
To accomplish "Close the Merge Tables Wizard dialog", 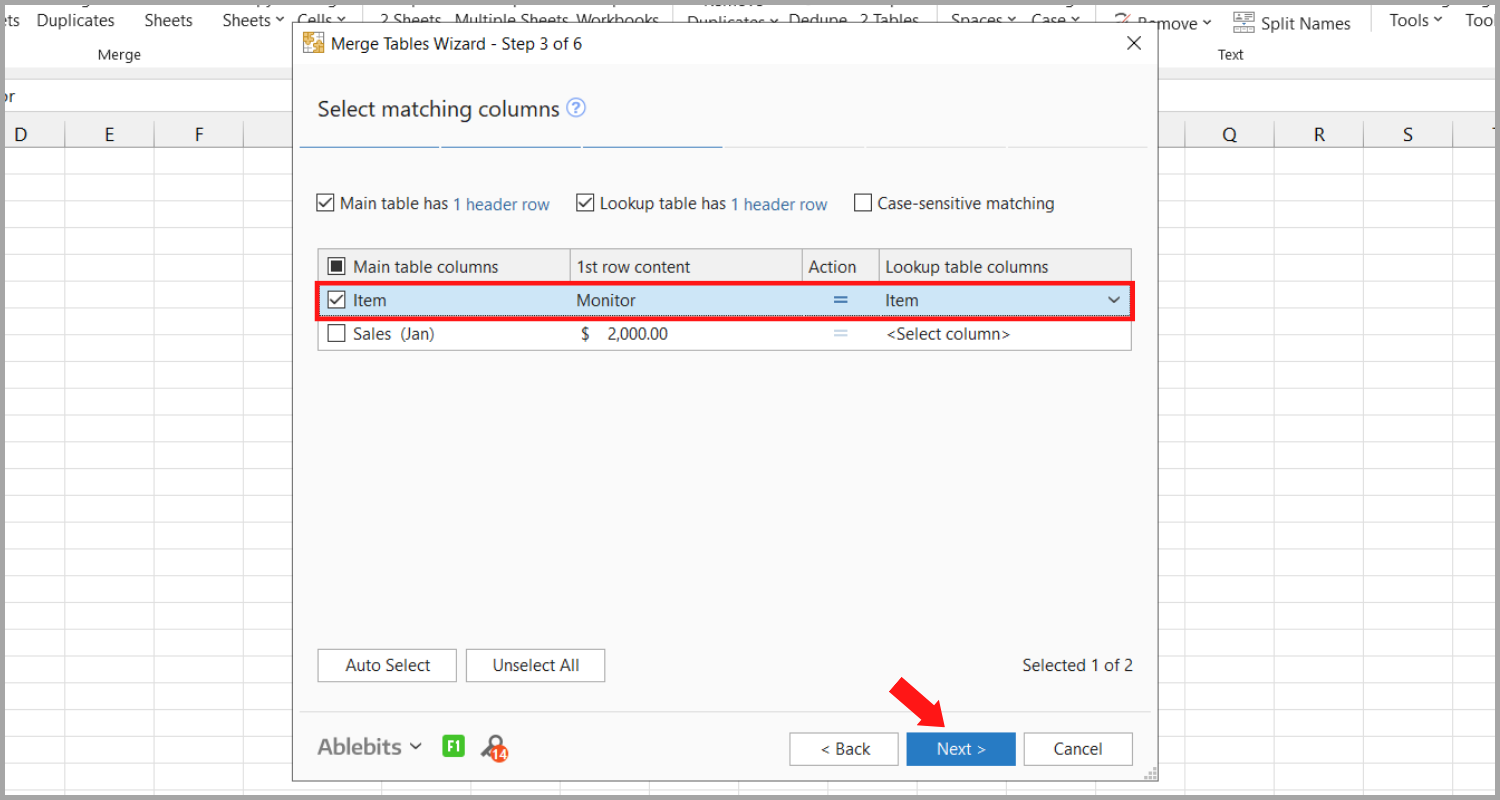I will pyautogui.click(x=1133, y=44).
